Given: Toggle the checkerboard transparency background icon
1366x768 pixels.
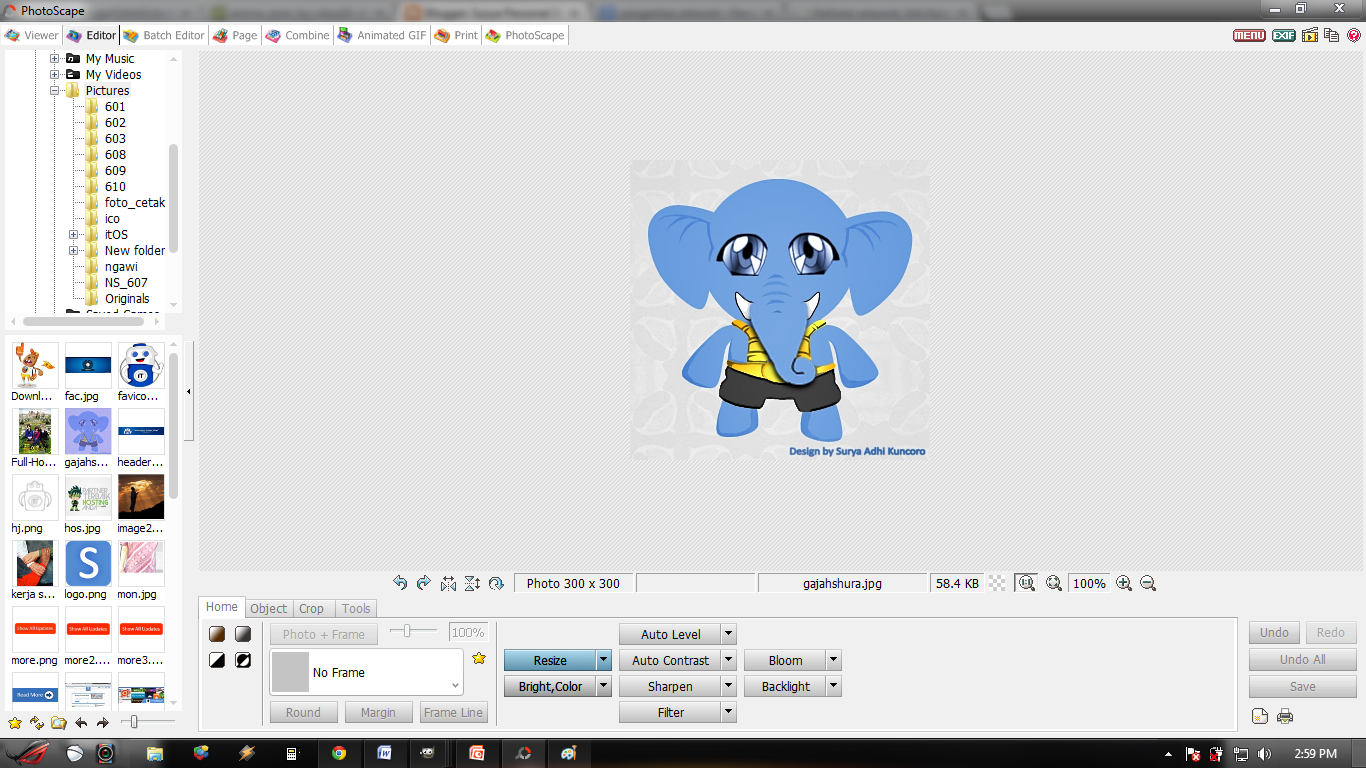Looking at the screenshot, I should [998, 583].
